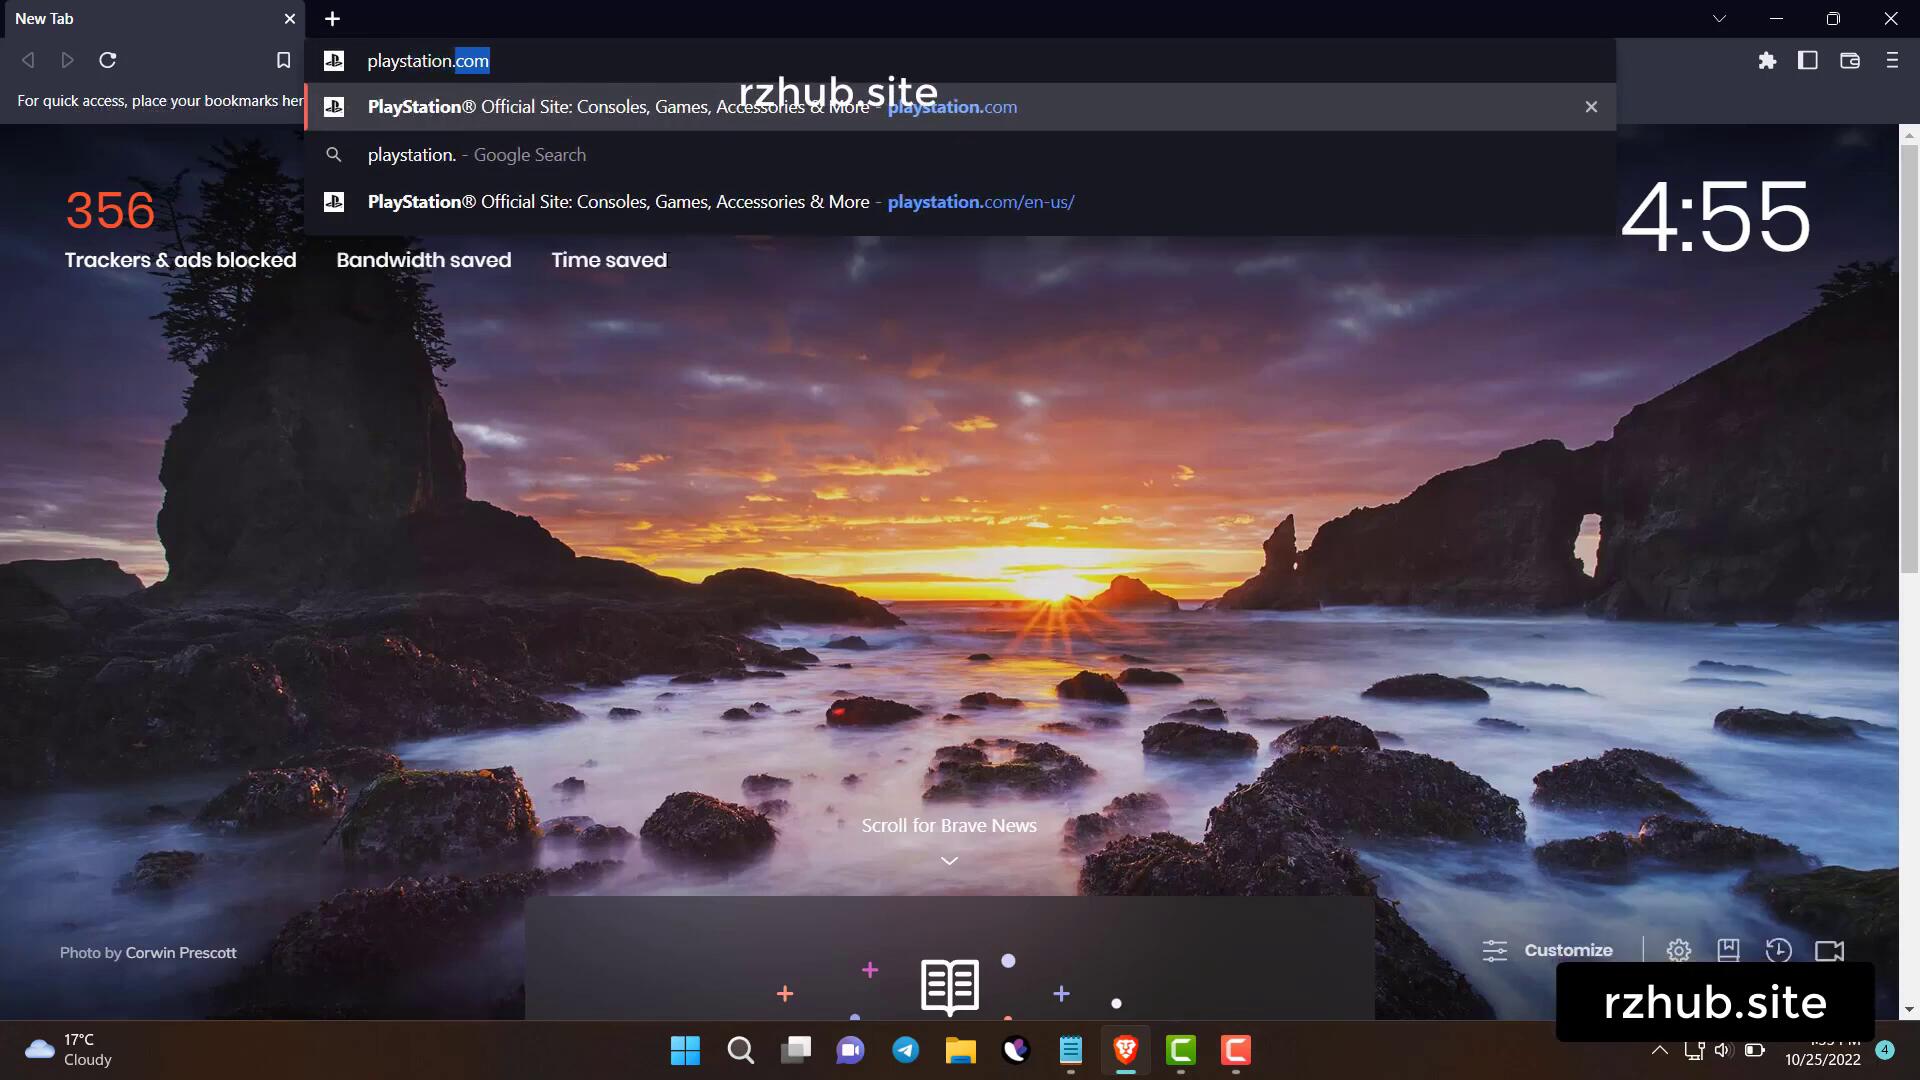Select the 'playstation. - Google Search' suggestion

pos(477,155)
